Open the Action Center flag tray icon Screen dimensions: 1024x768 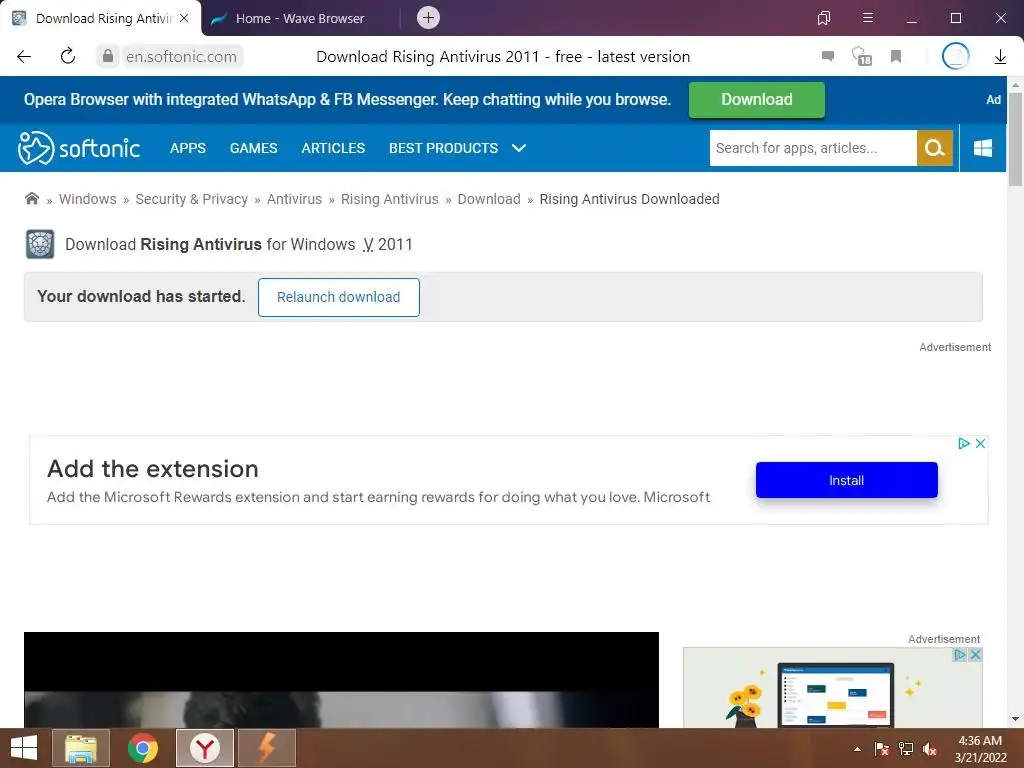click(x=882, y=749)
